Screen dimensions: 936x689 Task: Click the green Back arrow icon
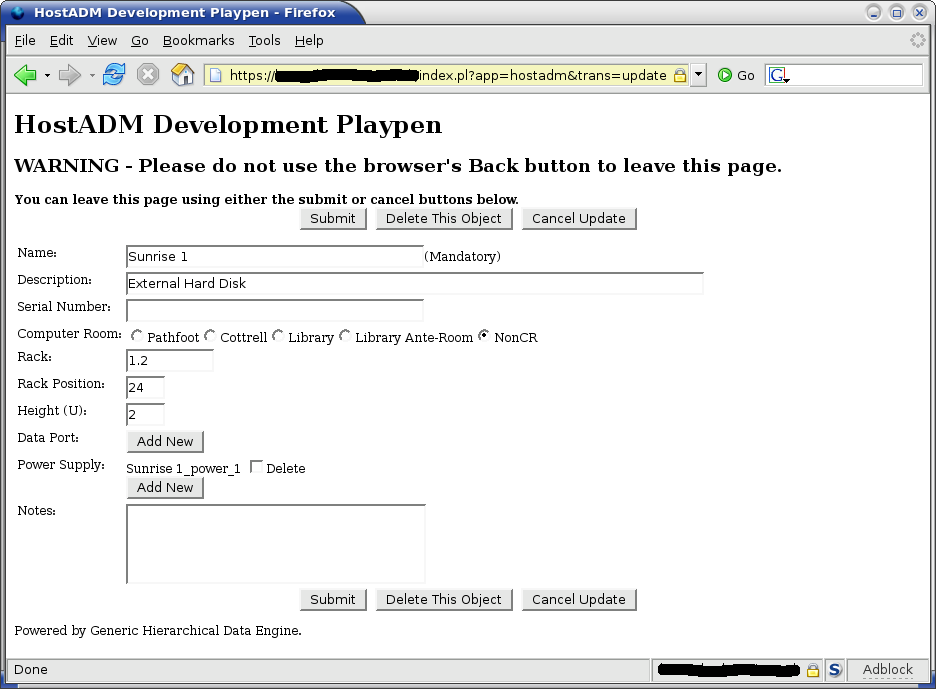pos(25,75)
